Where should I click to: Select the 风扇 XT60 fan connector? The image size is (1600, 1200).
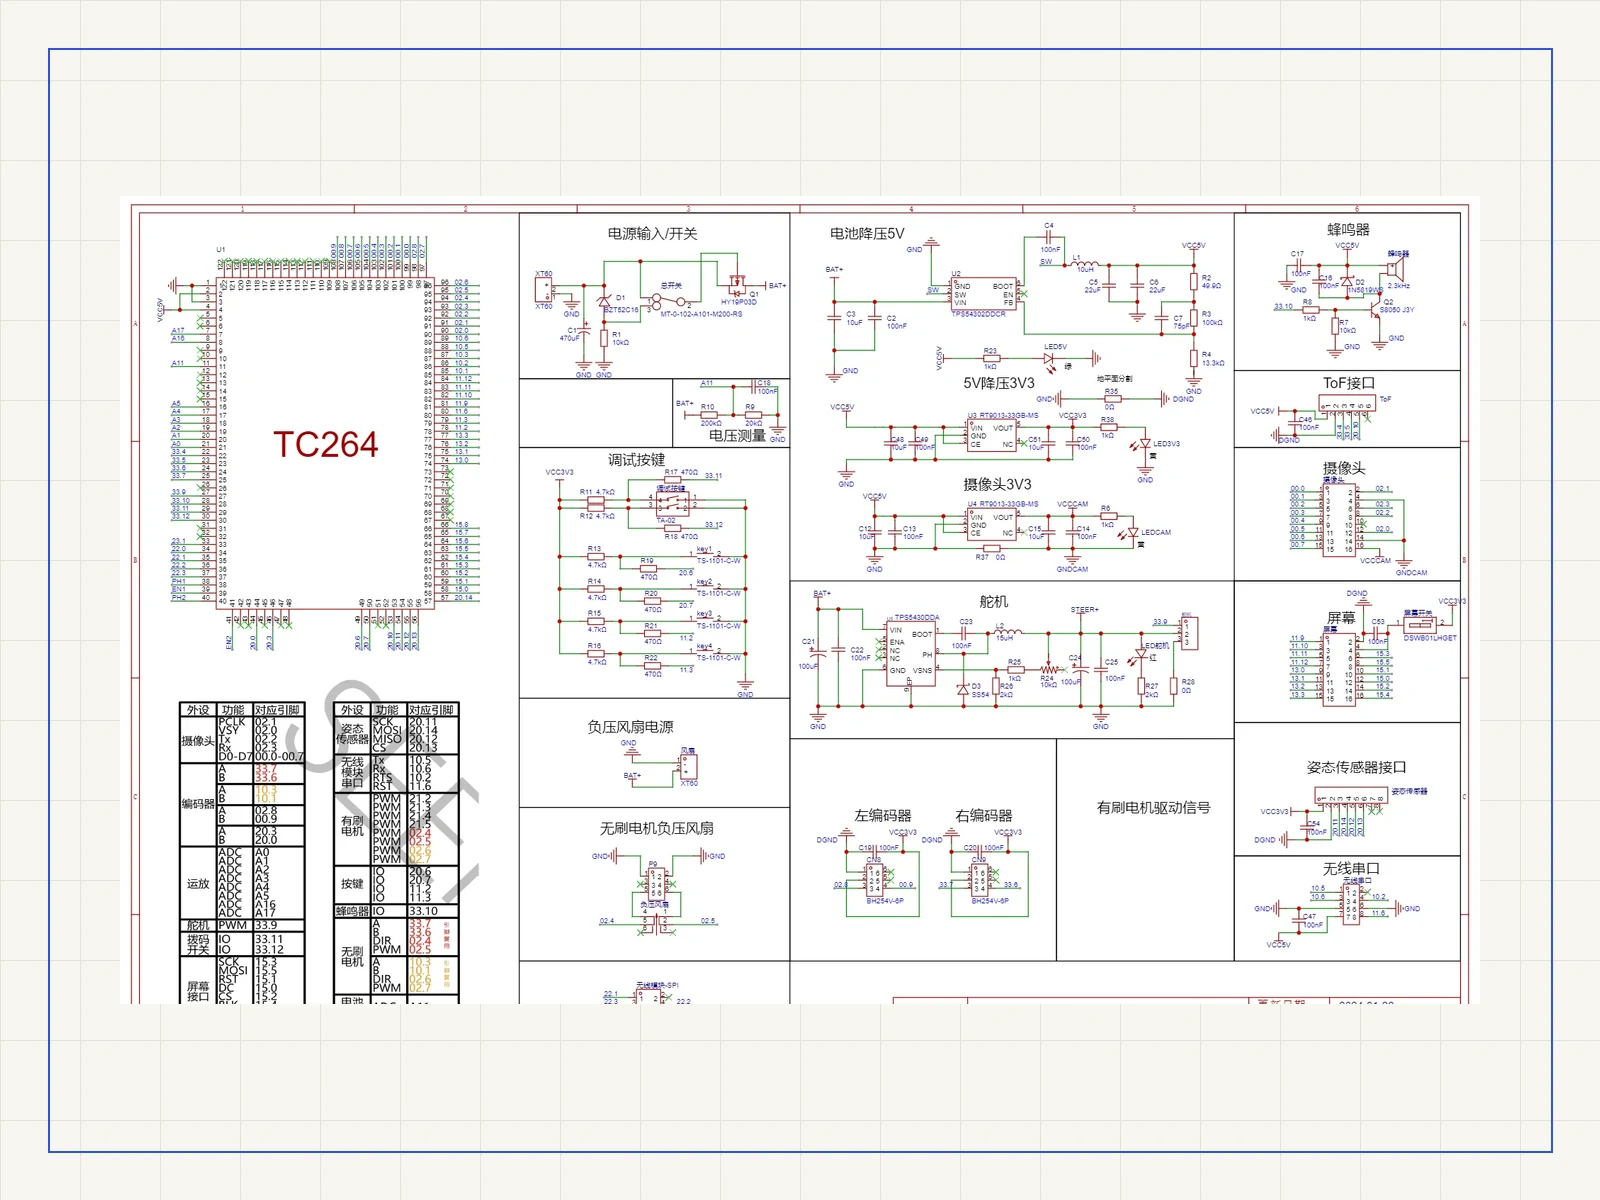[688, 766]
